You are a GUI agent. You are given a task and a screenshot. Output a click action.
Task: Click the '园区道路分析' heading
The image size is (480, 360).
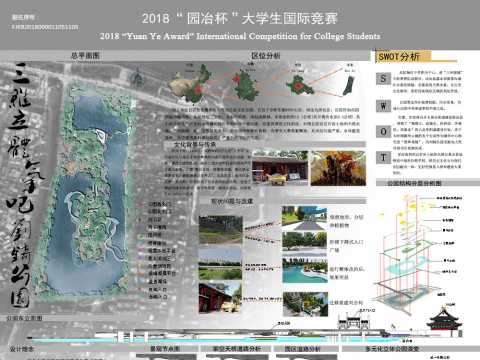(302, 349)
